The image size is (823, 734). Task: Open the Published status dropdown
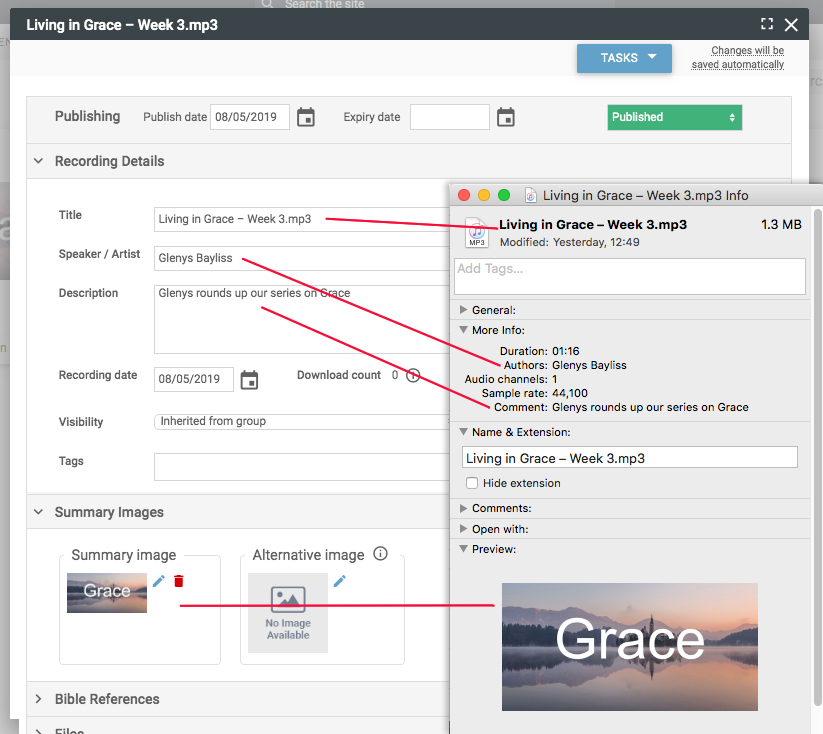[x=674, y=117]
